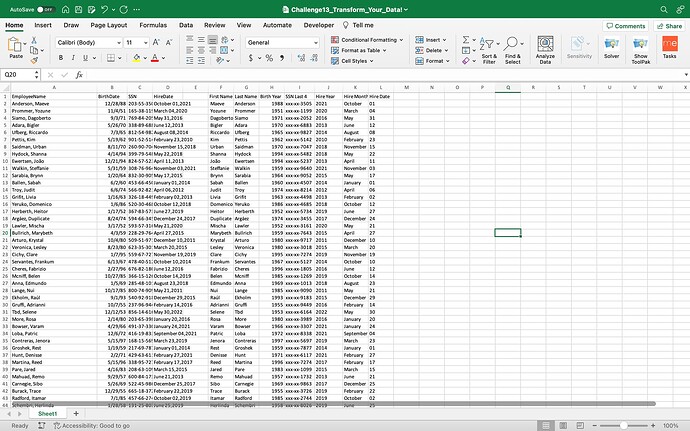Viewport: 690px width, 431px height.
Task: Click the Share button
Action: click(669, 26)
